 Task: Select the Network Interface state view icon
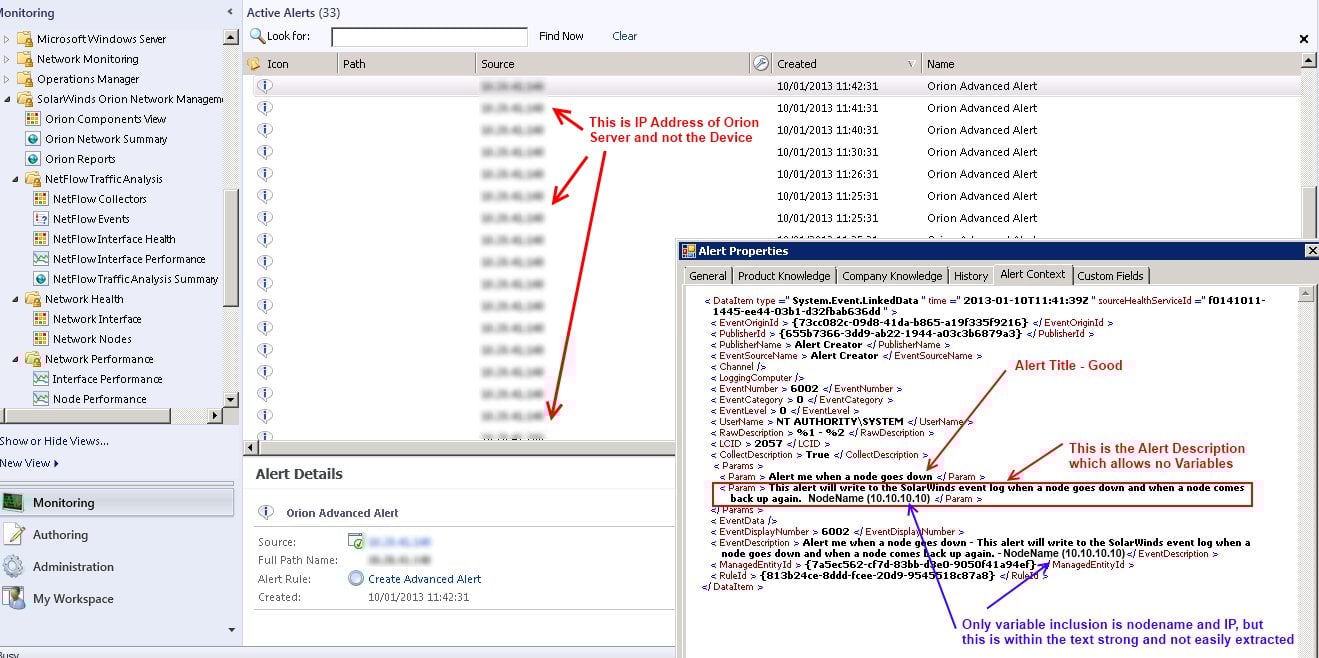(x=41, y=319)
